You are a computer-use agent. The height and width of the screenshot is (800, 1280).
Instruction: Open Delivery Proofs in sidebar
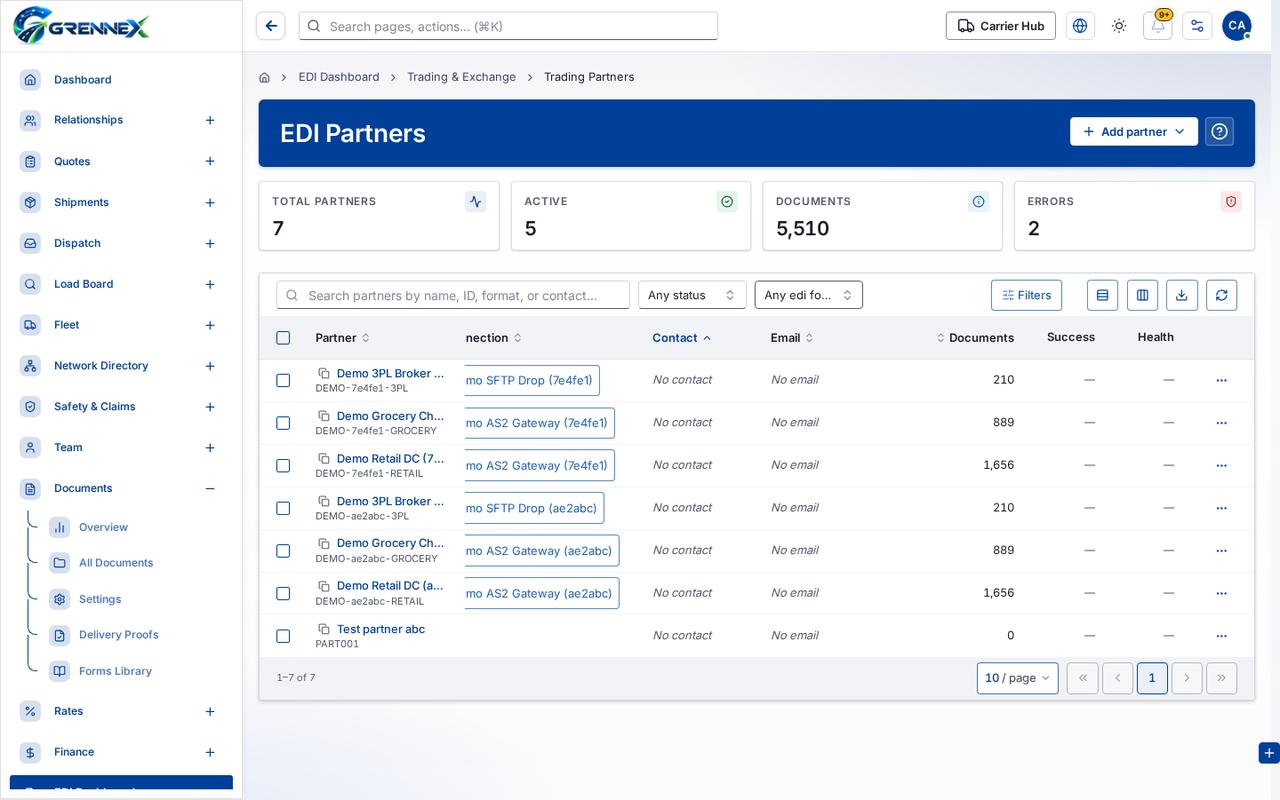(x=118, y=635)
